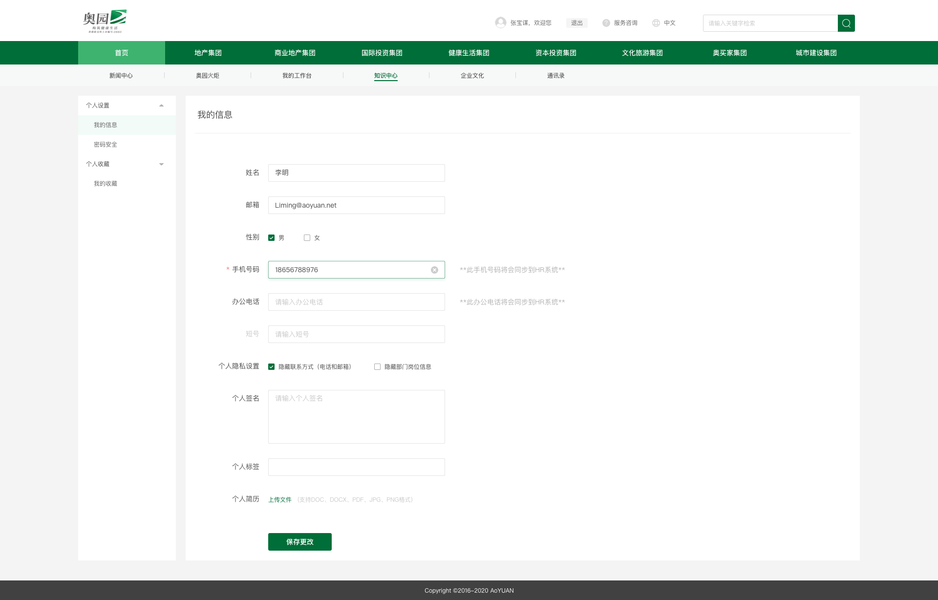Image resolution: width=938 pixels, height=600 pixels.
Task: Click the 办公电话 input field
Action: pos(357,301)
